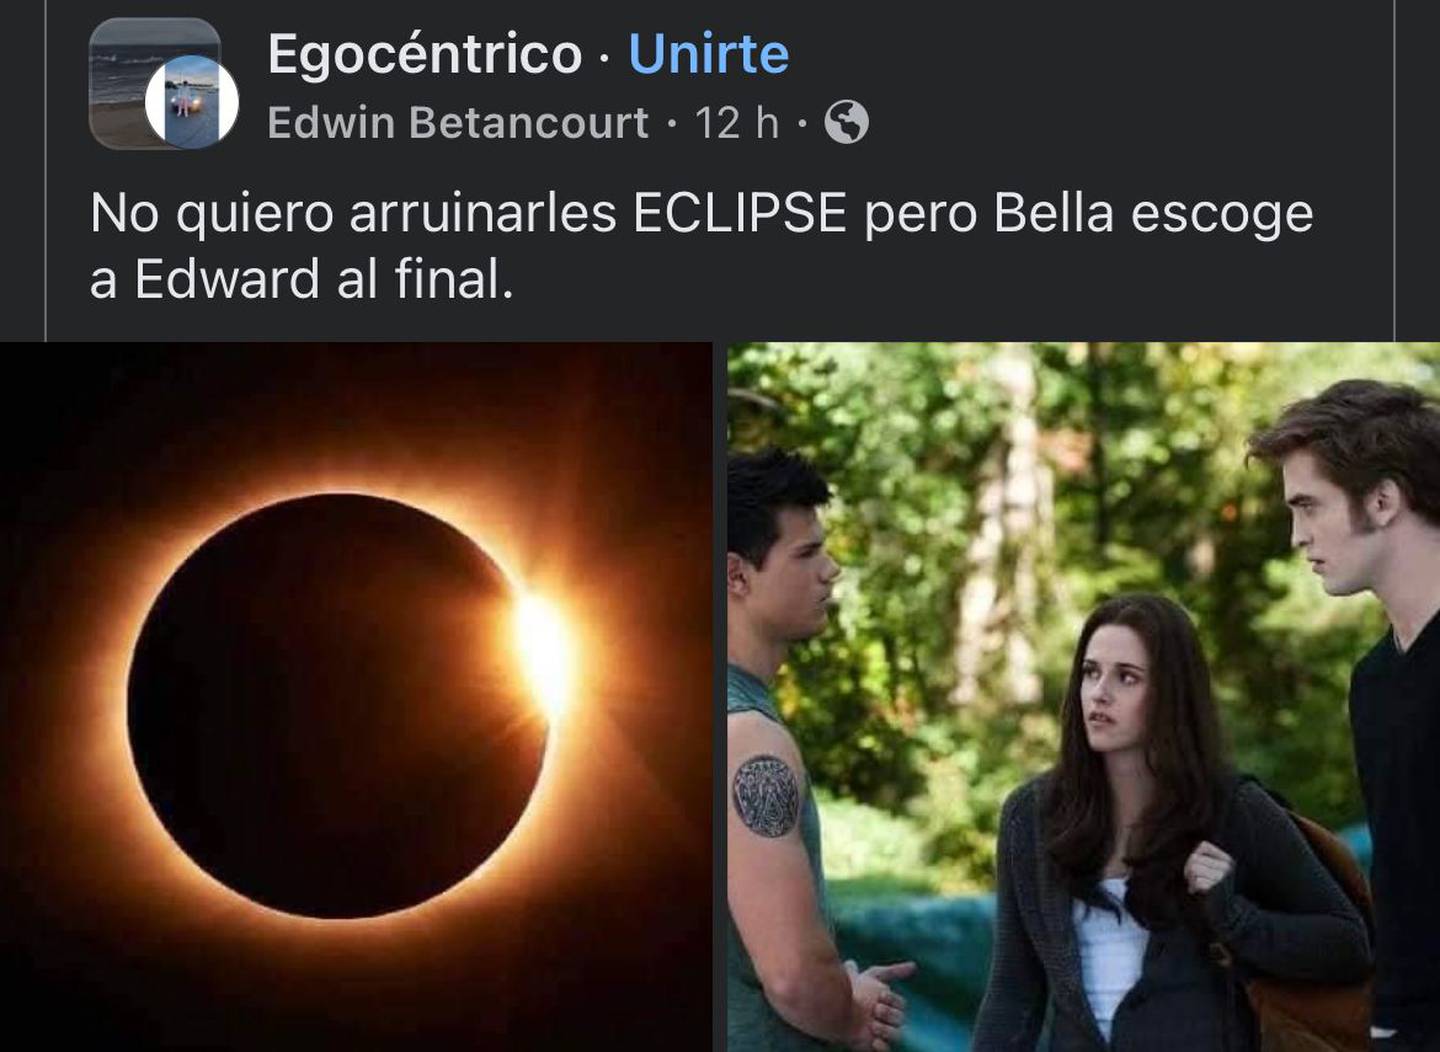Click the word ECLIPSE in the caption
The height and width of the screenshot is (1052, 1440).
[740, 213]
